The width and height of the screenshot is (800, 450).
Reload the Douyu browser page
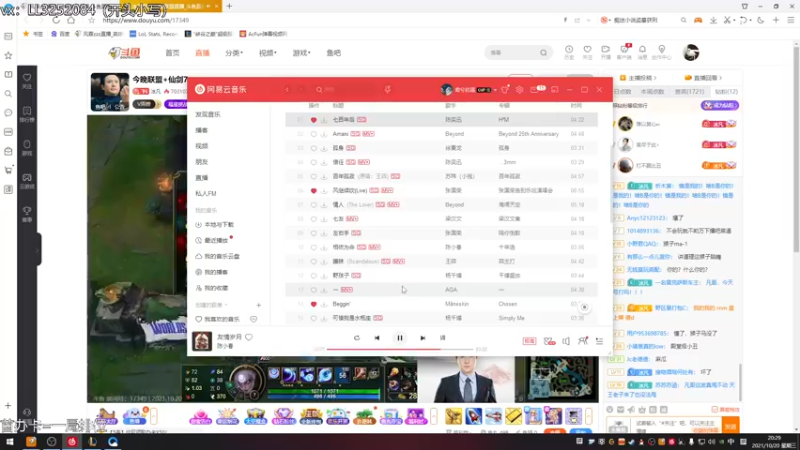click(56, 20)
